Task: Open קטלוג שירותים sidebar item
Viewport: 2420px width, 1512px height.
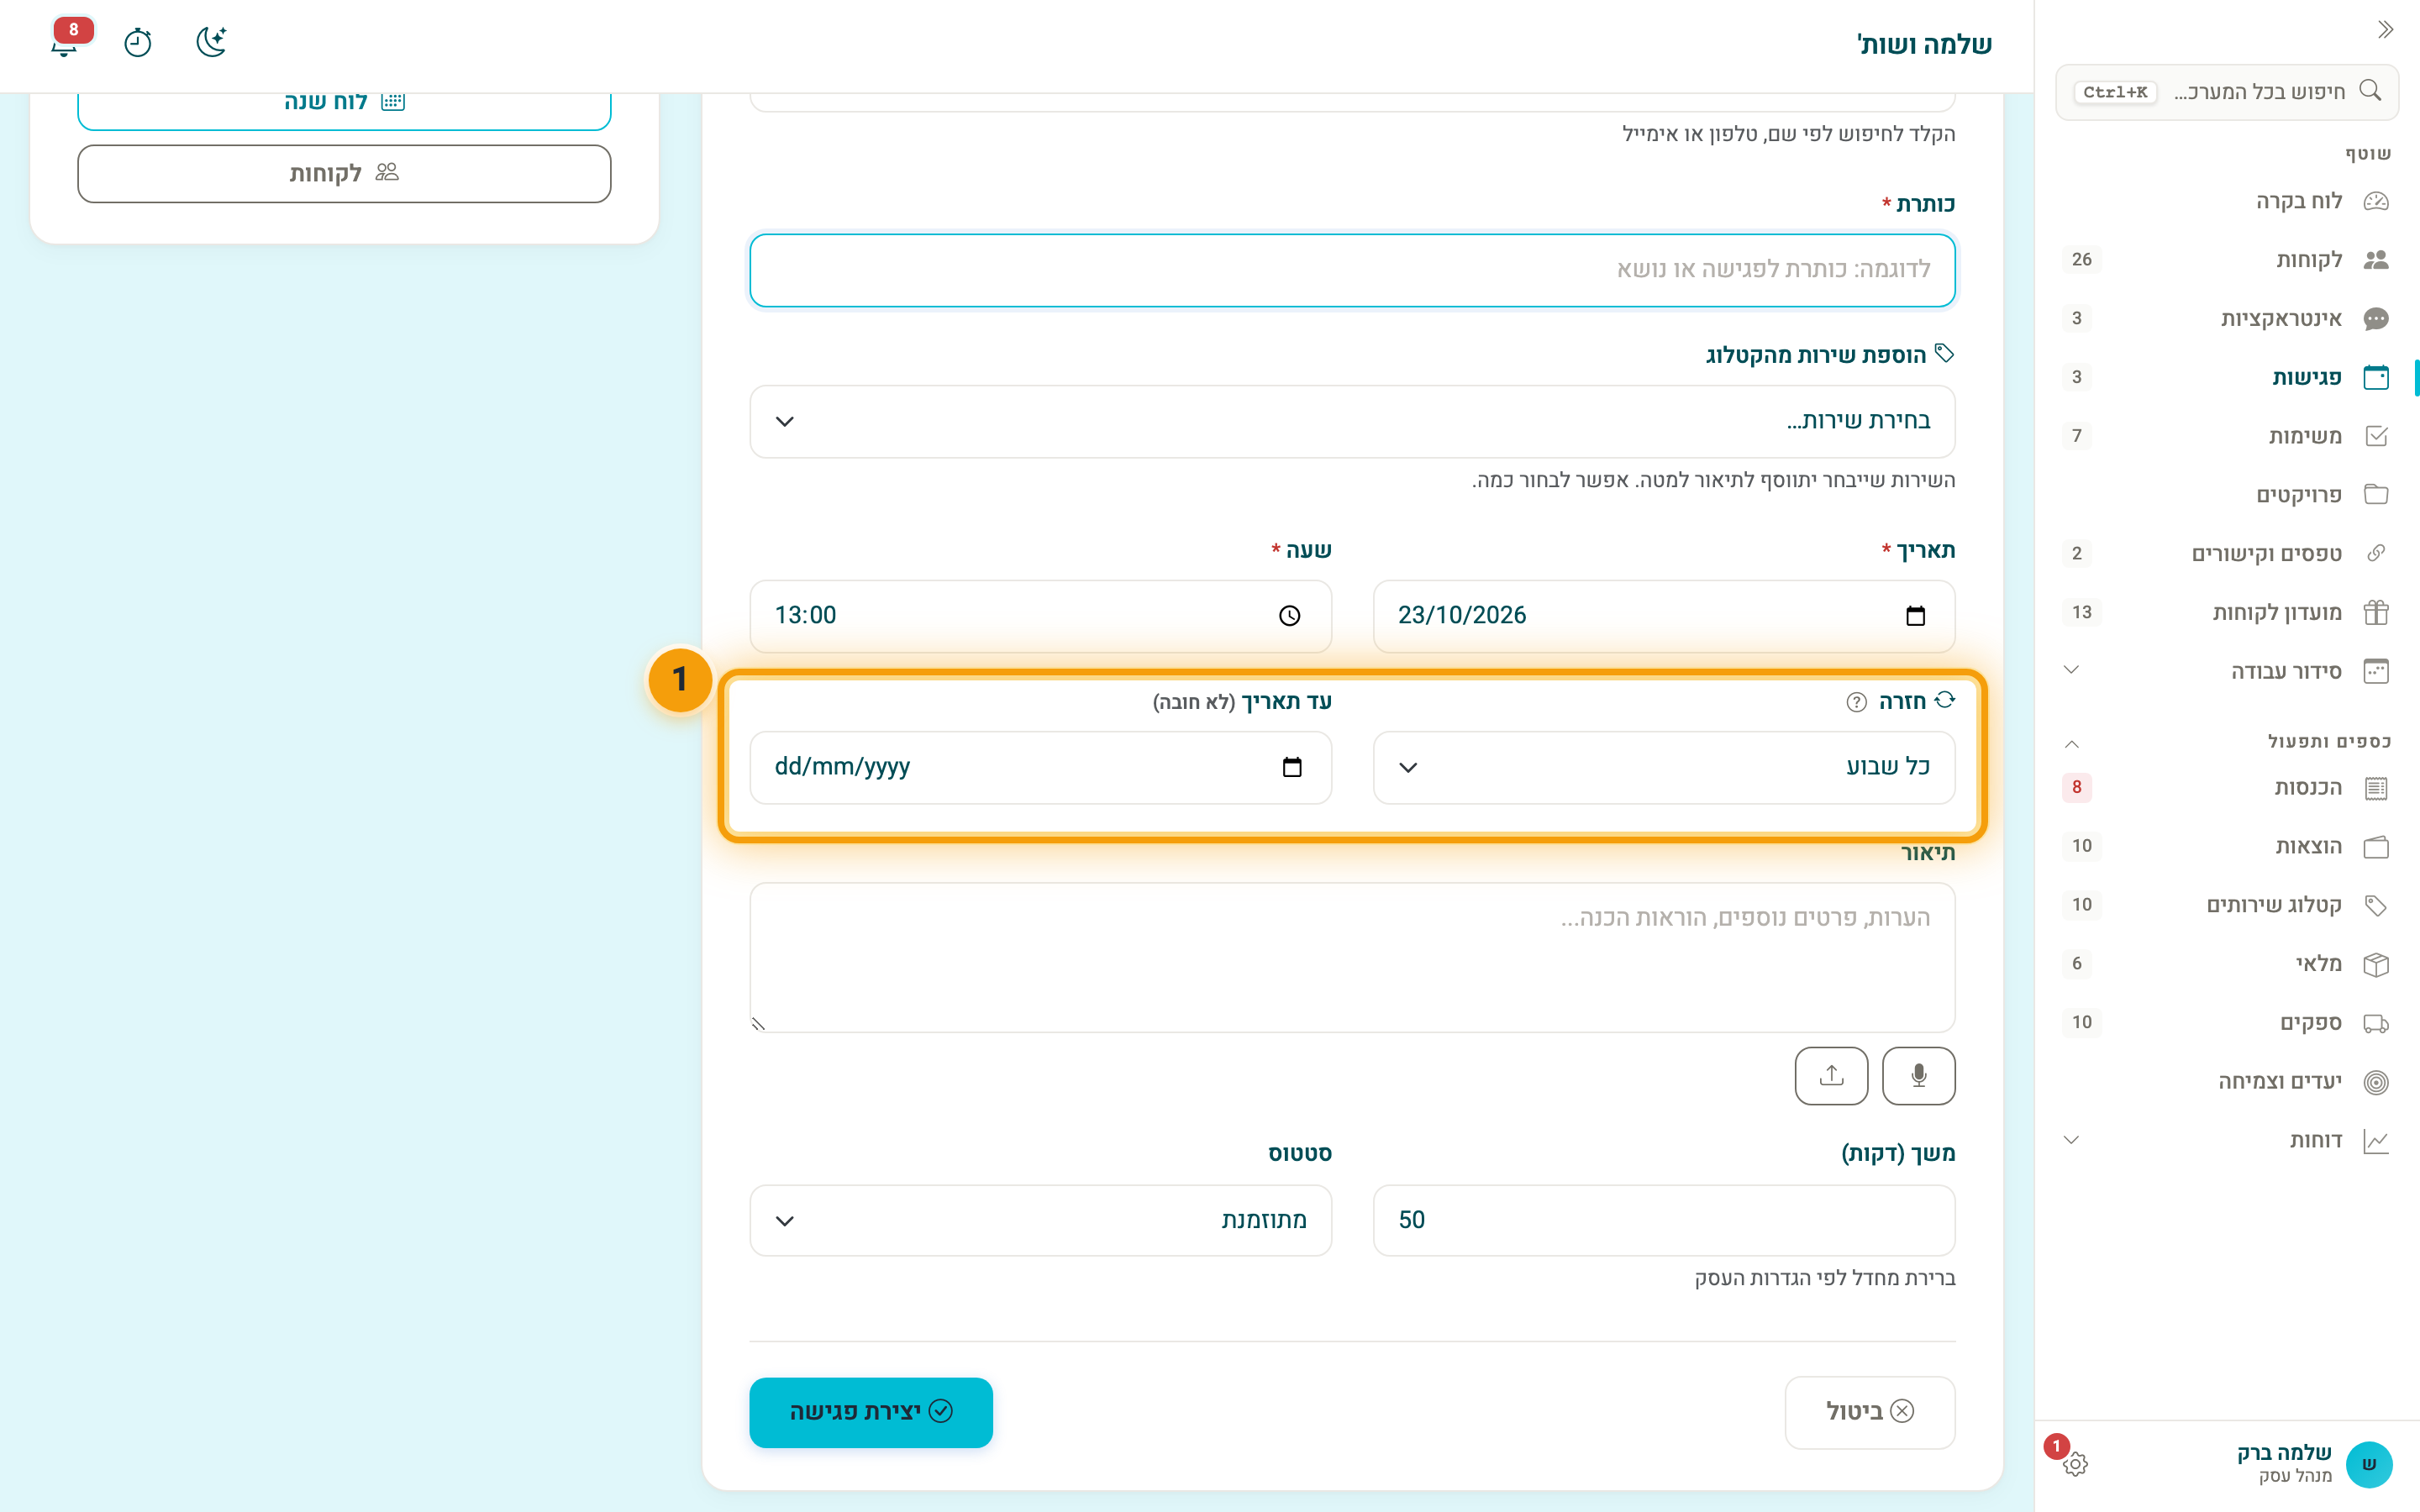Action: (2227, 905)
